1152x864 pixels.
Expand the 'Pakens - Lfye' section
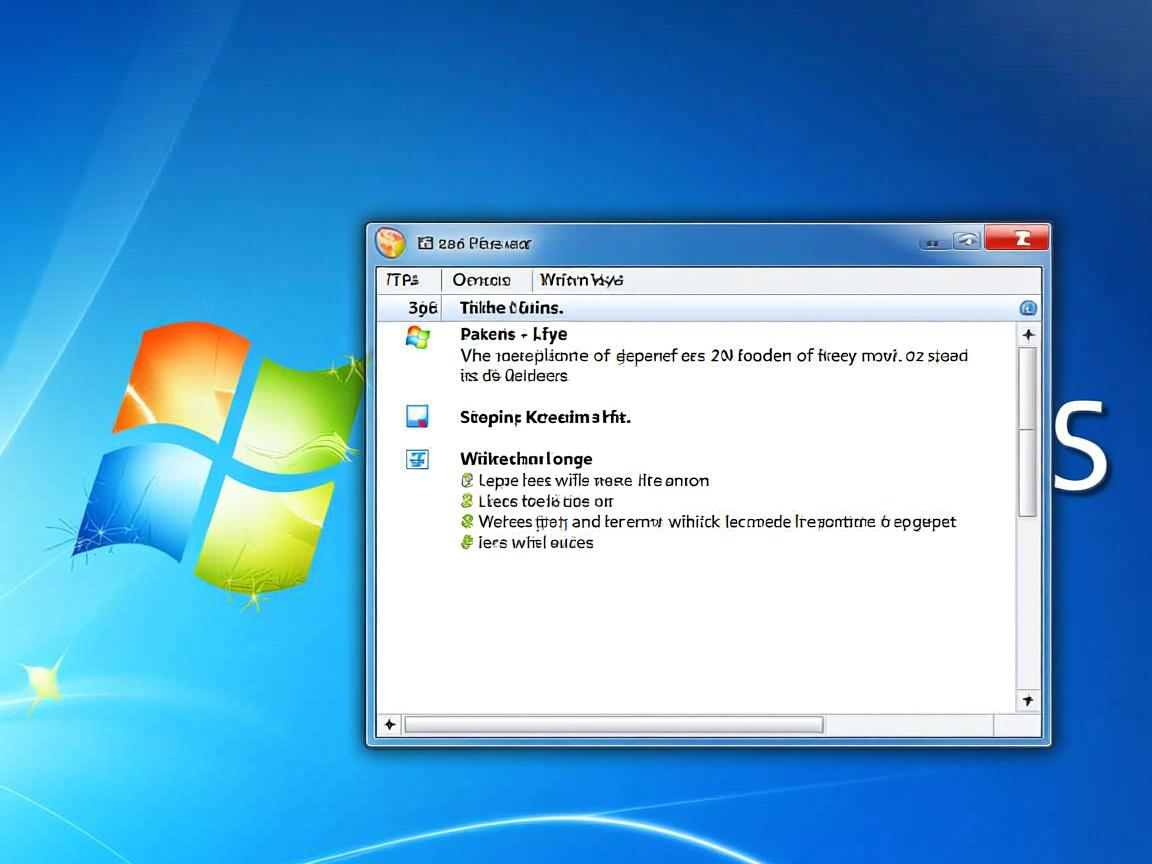click(x=513, y=334)
